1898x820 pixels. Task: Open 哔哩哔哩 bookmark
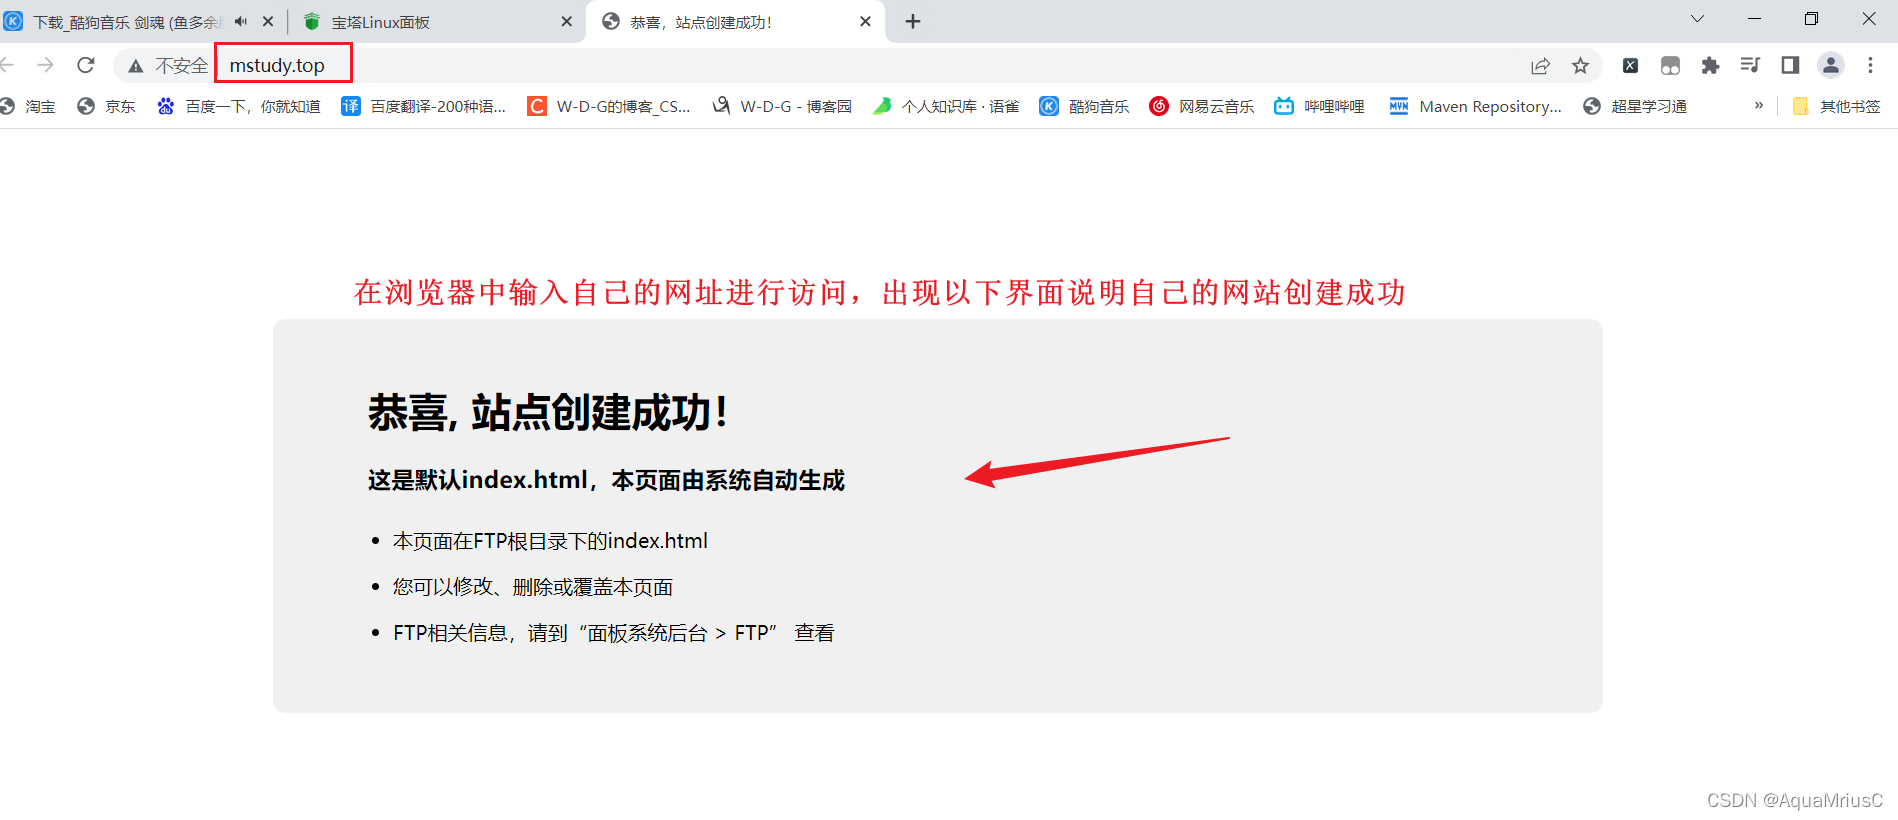(x=1320, y=106)
